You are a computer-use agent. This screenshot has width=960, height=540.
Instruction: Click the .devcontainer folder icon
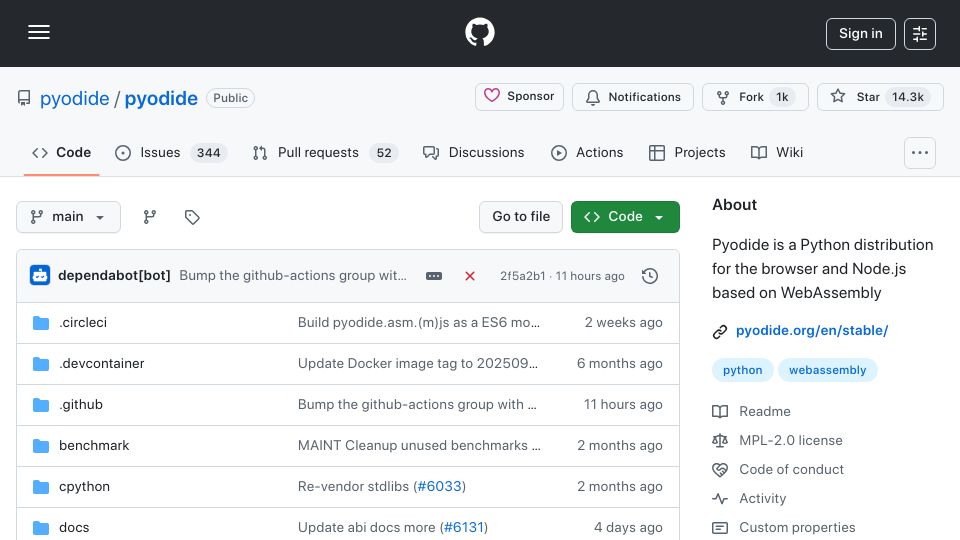[x=41, y=364]
